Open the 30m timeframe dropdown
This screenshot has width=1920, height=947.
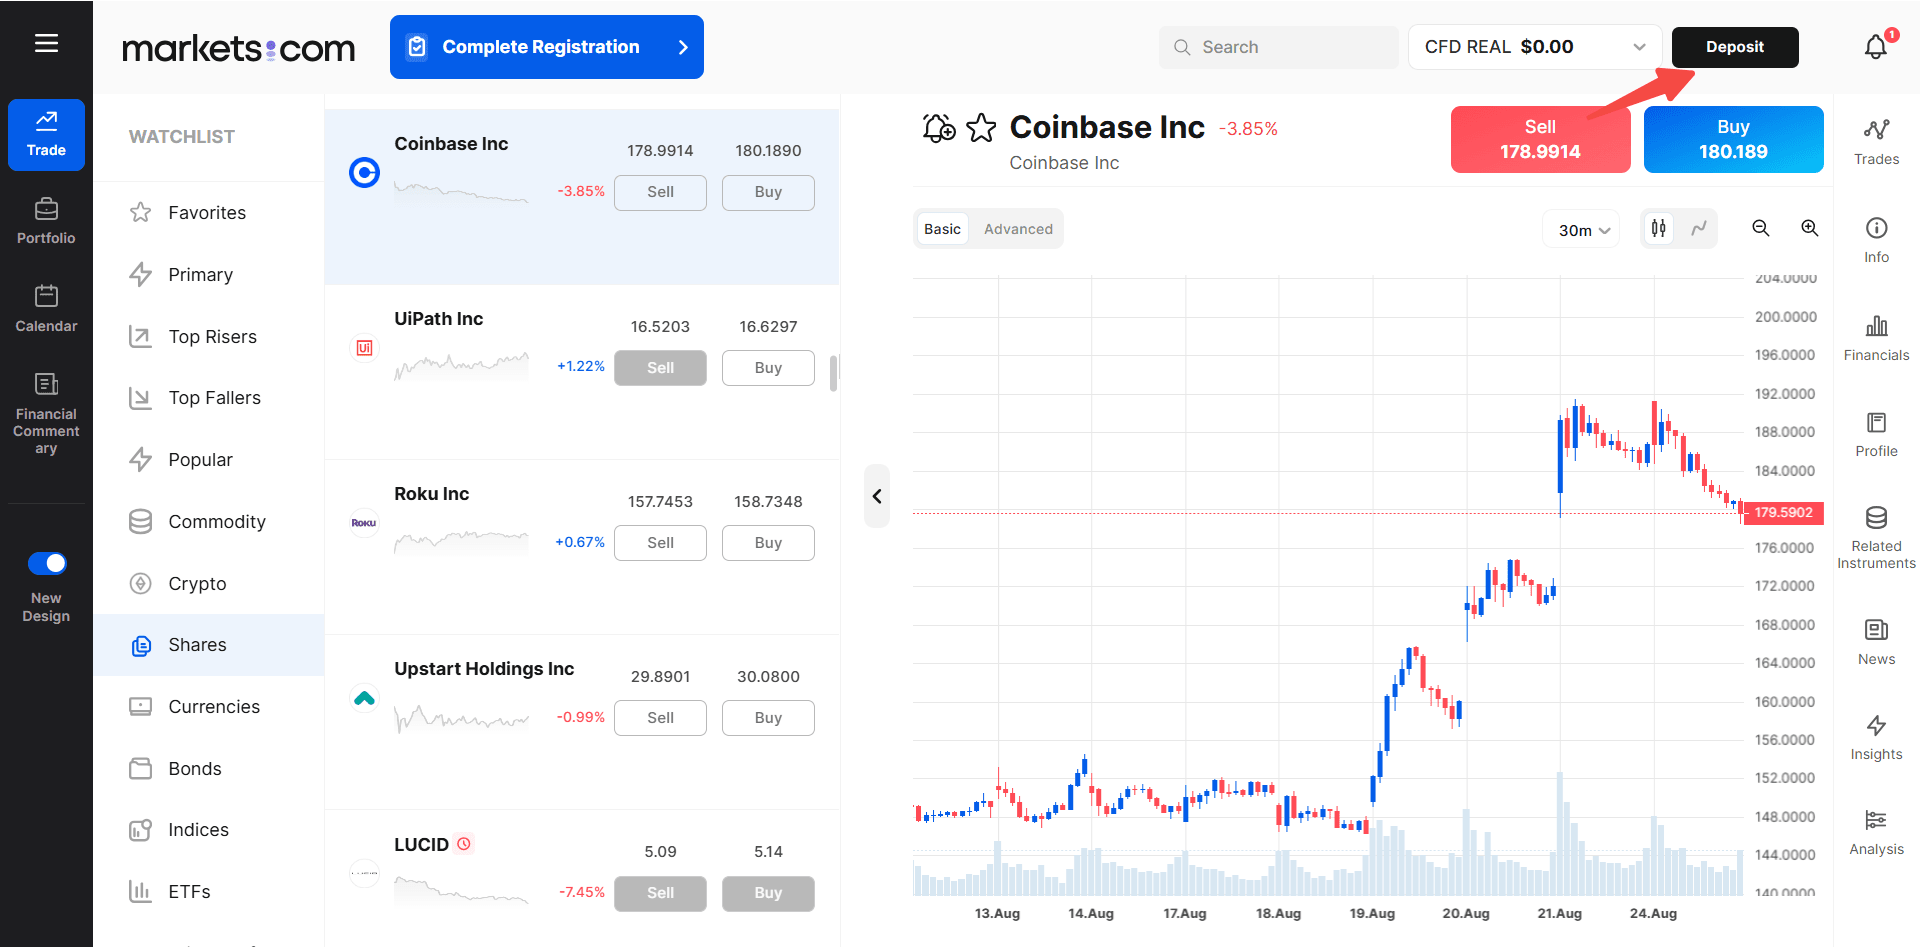(x=1582, y=230)
